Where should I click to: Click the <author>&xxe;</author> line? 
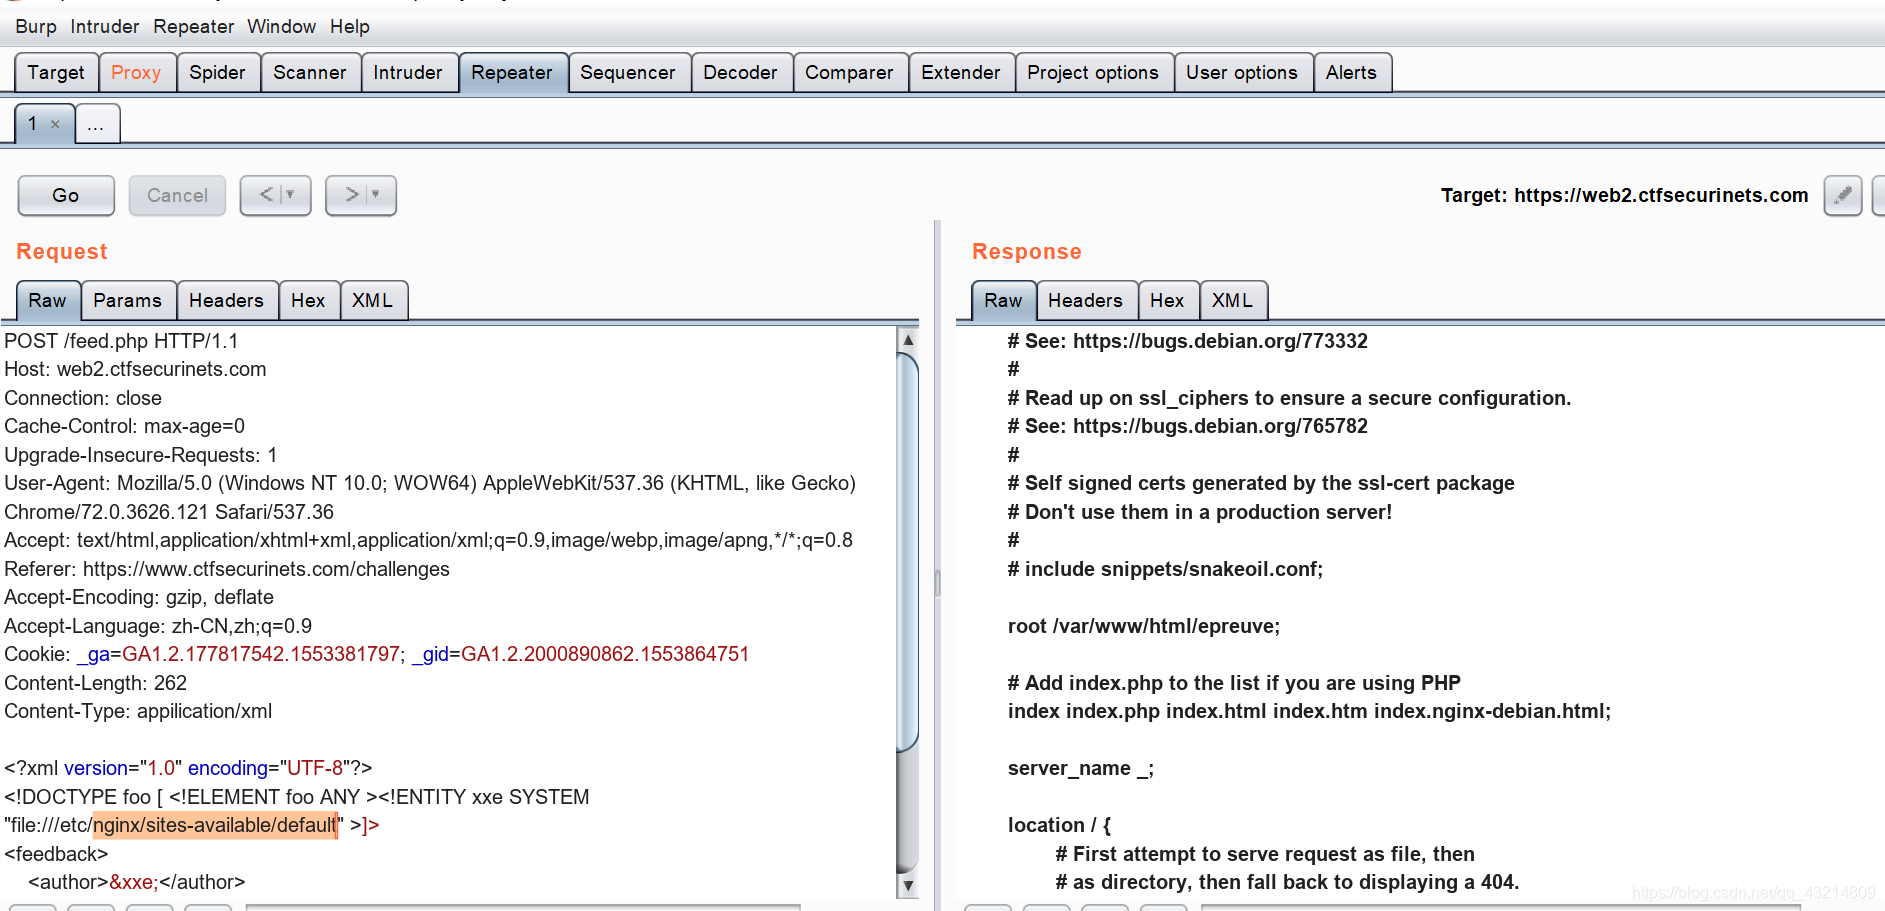137,882
